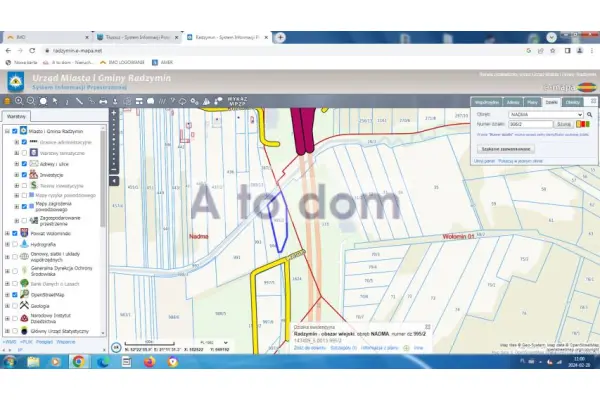Choose the measure line tool
The image size is (600, 400).
(79, 101)
